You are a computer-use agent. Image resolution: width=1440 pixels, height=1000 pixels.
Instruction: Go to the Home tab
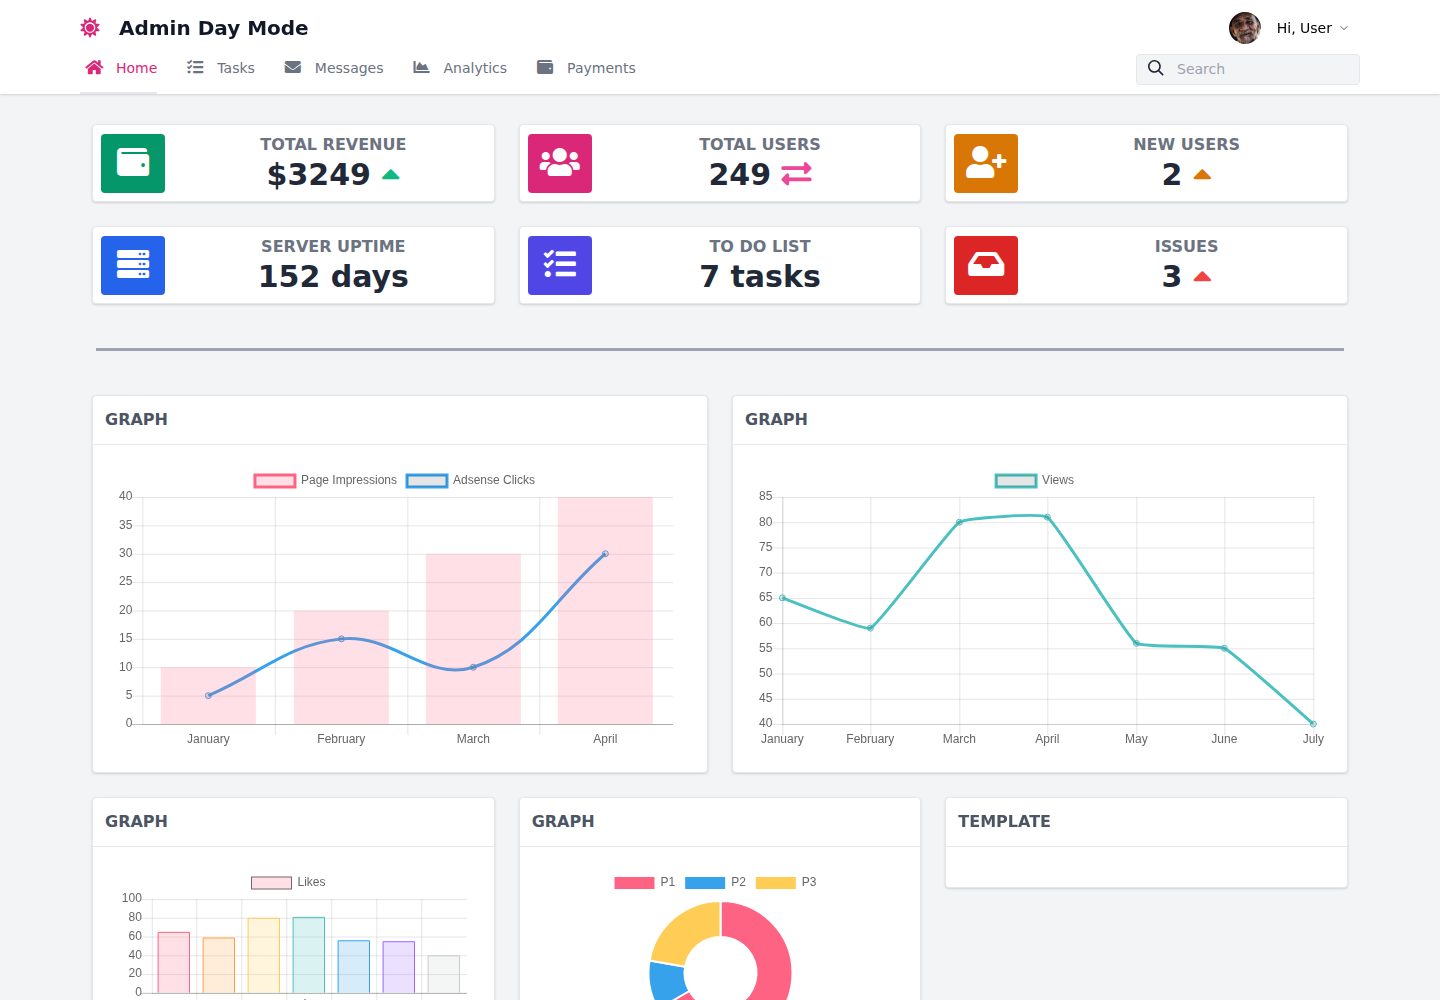tap(120, 68)
